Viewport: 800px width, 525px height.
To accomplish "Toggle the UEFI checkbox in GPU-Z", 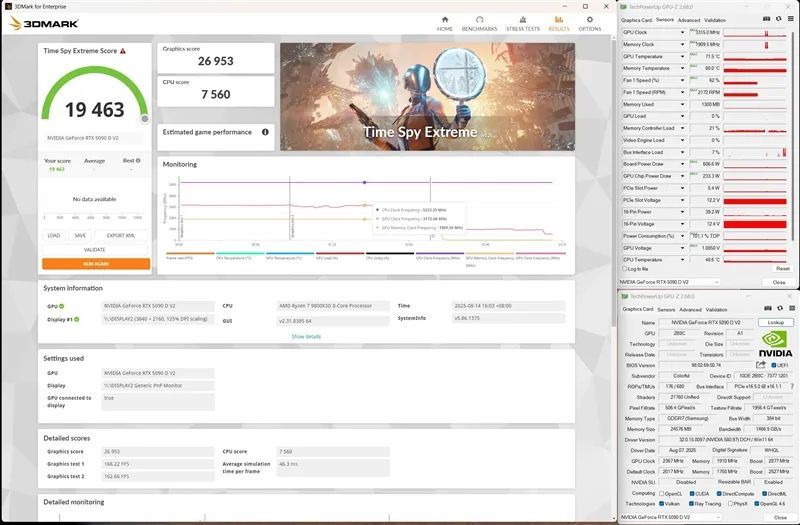I will pyautogui.click(x=774, y=365).
